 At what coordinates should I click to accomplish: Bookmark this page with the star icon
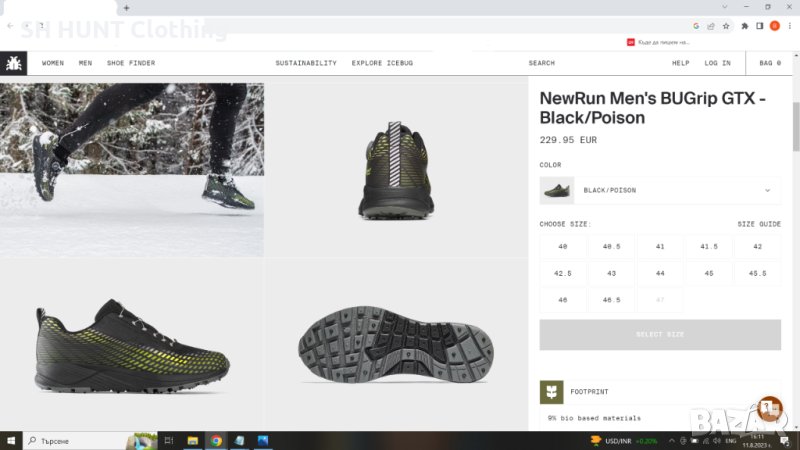pyautogui.click(x=724, y=26)
